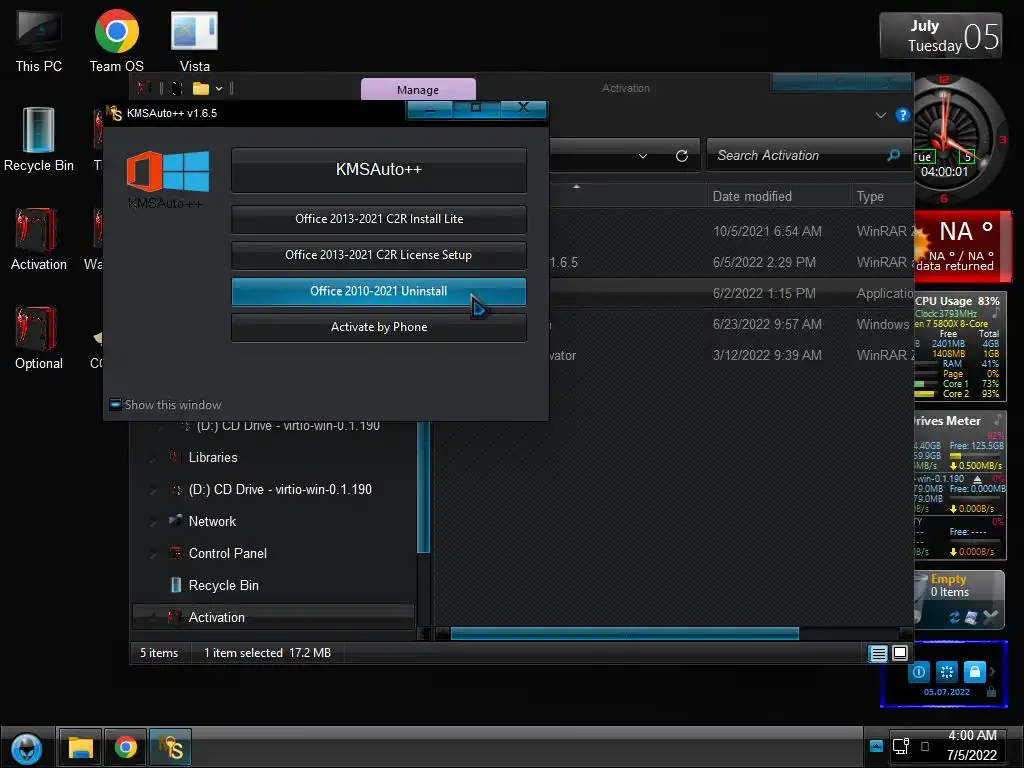
Task: Open the quick access folder icon in Explorer toolbar
Action: click(200, 88)
